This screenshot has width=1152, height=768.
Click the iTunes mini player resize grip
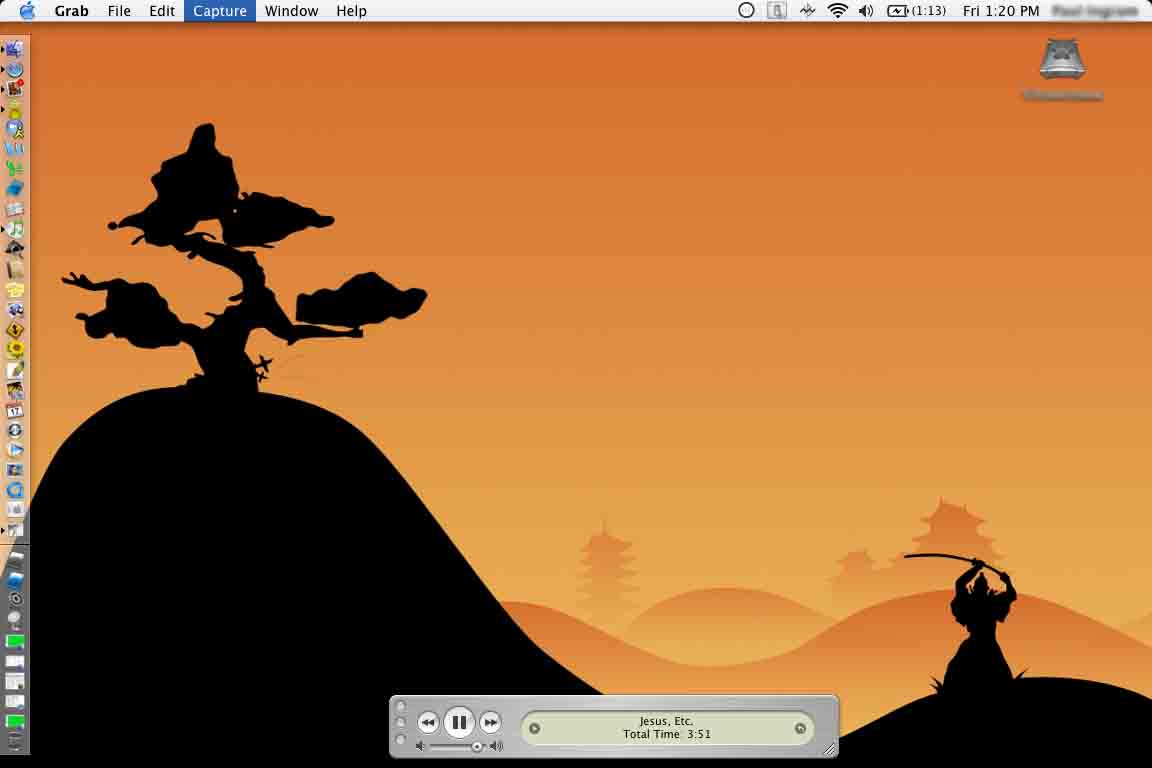tap(829, 749)
